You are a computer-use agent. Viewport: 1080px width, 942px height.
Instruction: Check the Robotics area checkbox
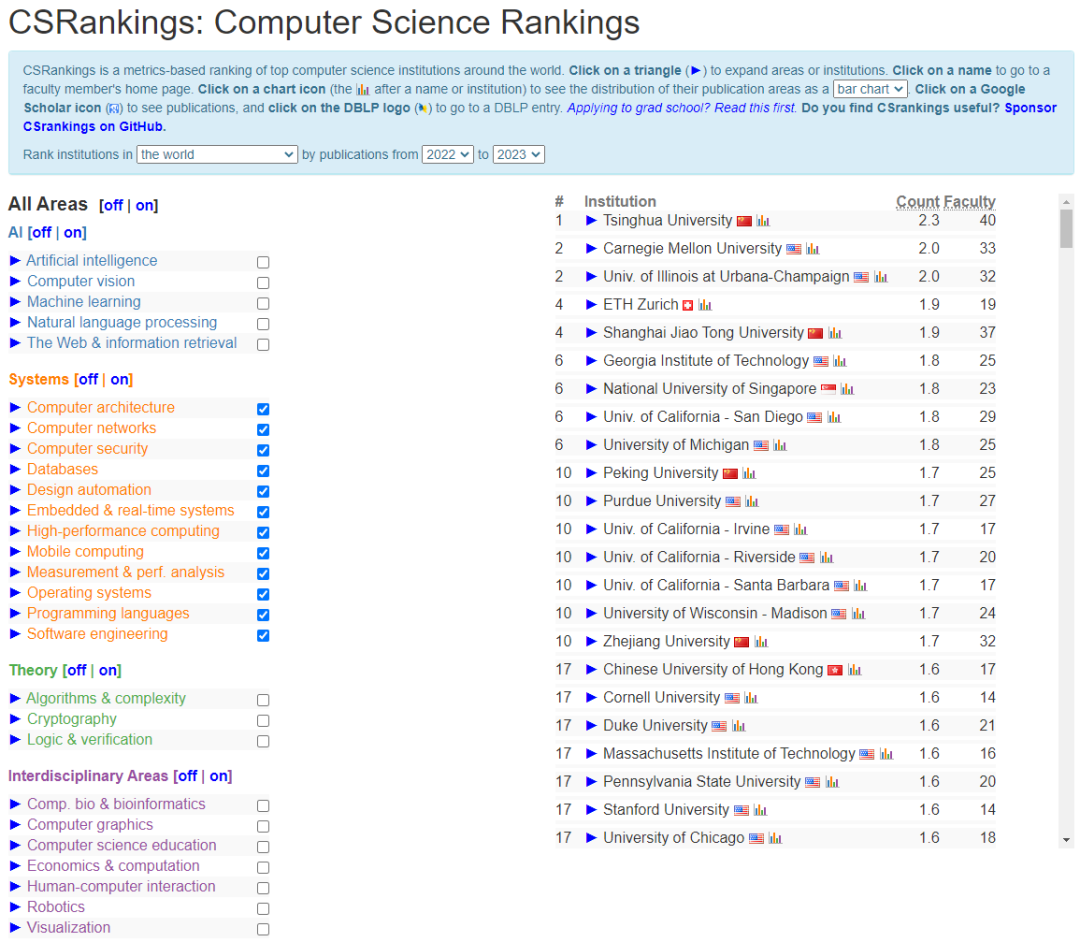tap(263, 908)
